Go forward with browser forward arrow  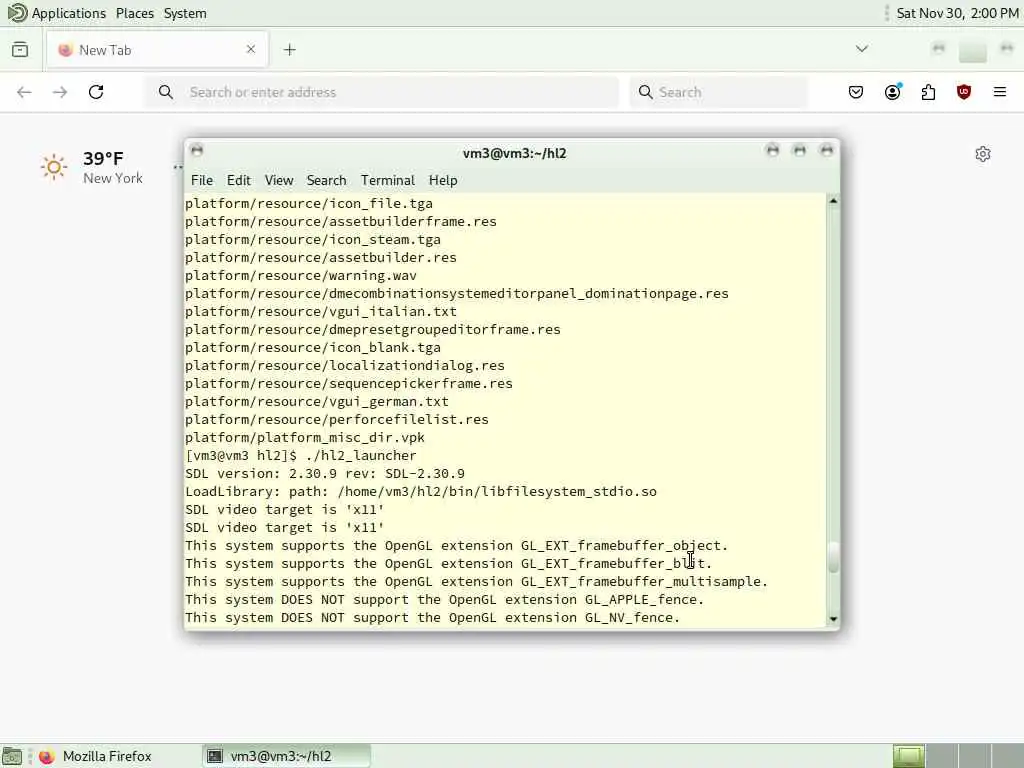point(60,92)
